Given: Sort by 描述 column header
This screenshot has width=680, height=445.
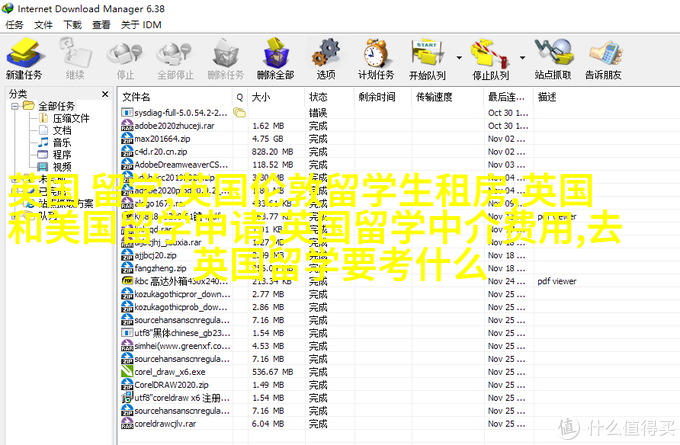Looking at the screenshot, I should 607,97.
